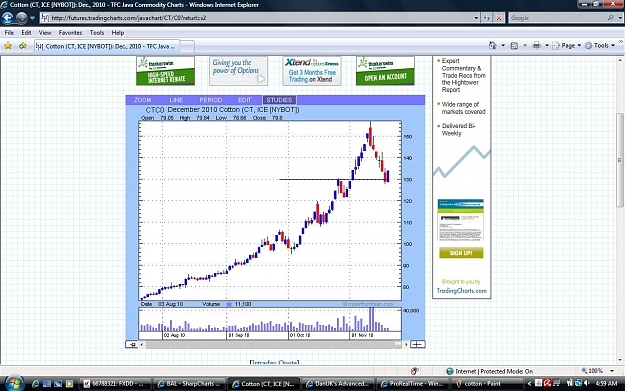The image size is (625, 391).
Task: Click the Add to Favorites icon
Action: click(23, 46)
